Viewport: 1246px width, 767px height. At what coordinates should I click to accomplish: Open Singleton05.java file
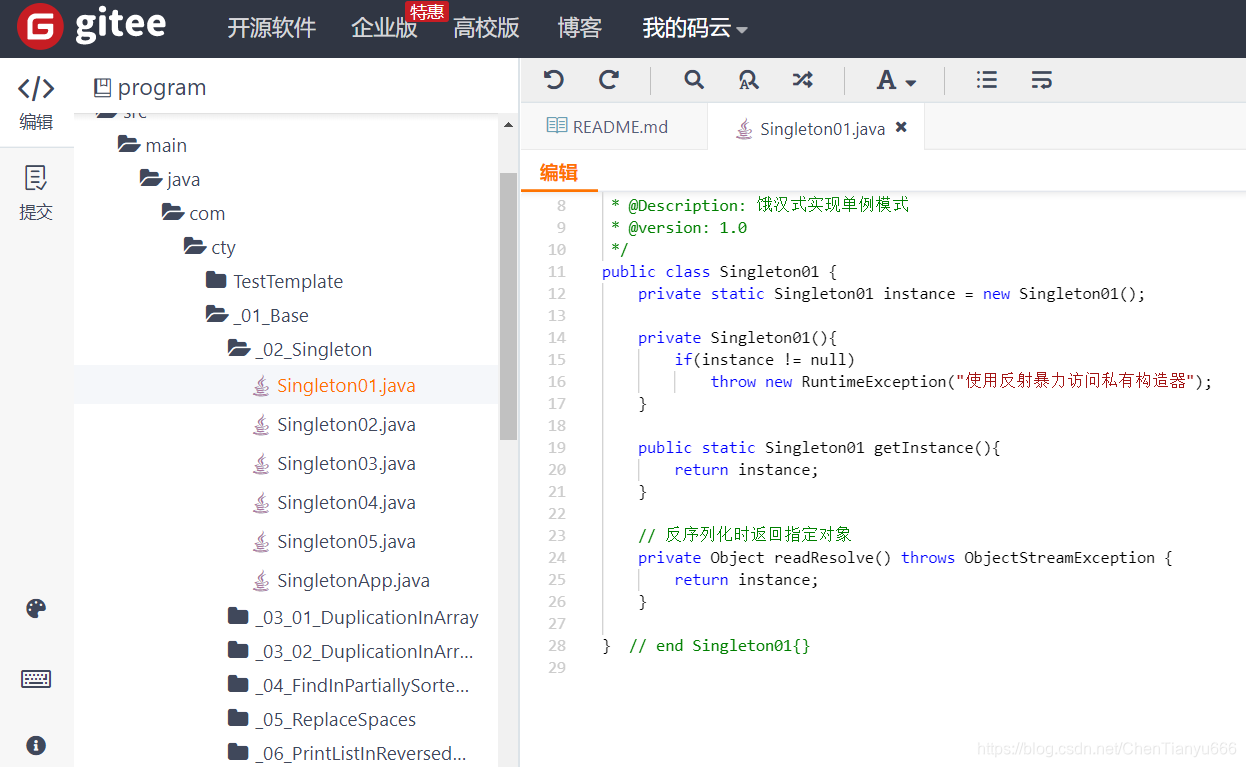(346, 542)
